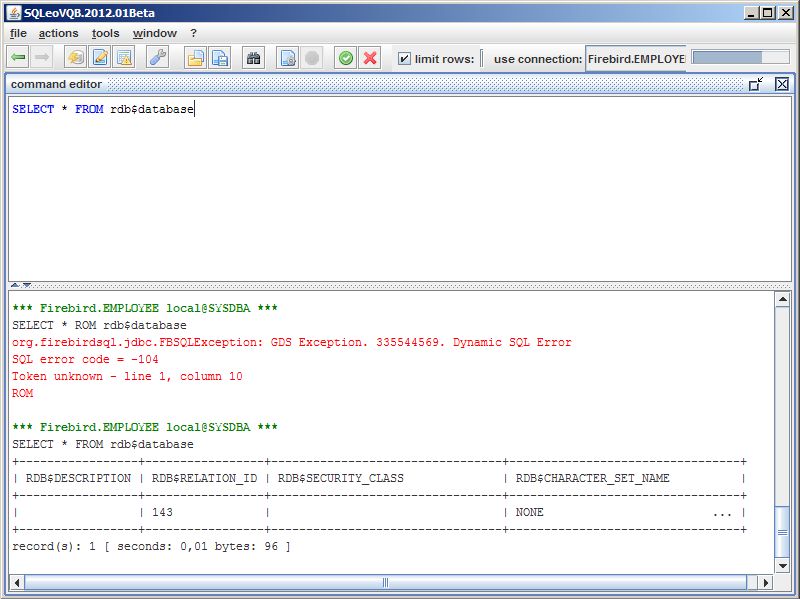Open preferences with the wrench icon

[157, 57]
